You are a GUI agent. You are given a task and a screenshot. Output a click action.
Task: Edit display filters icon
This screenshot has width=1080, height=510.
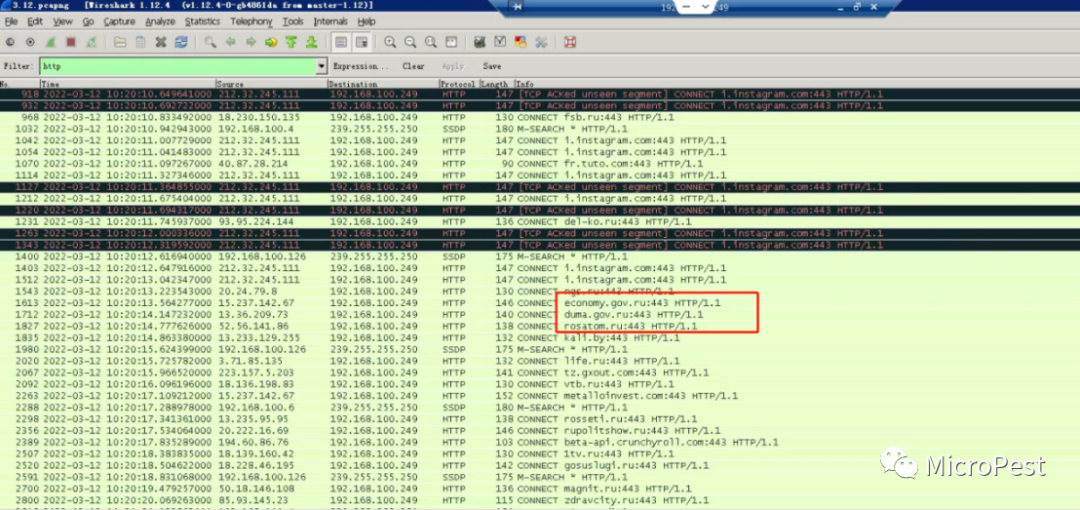(x=501, y=43)
